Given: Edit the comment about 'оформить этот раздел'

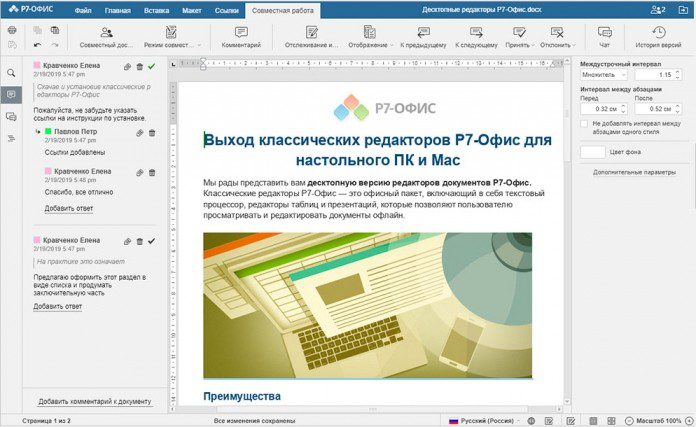Looking at the screenshot, I should 127,241.
